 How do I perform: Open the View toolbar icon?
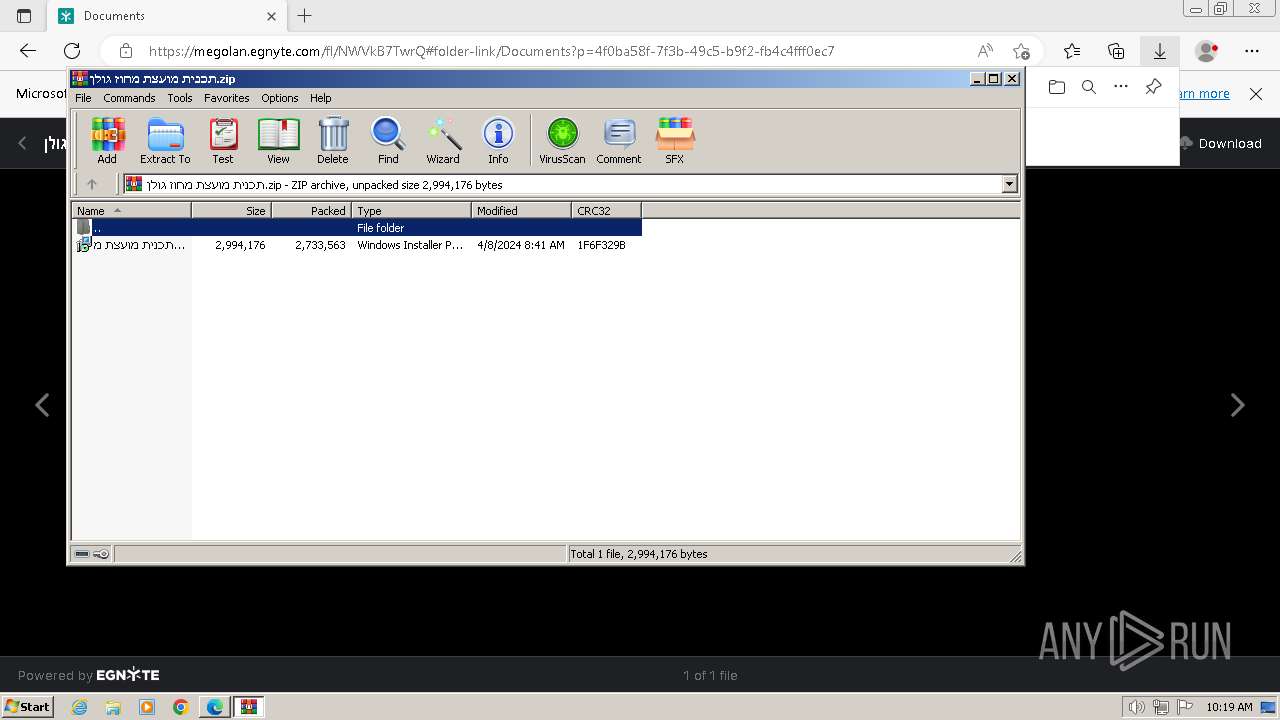(x=278, y=140)
